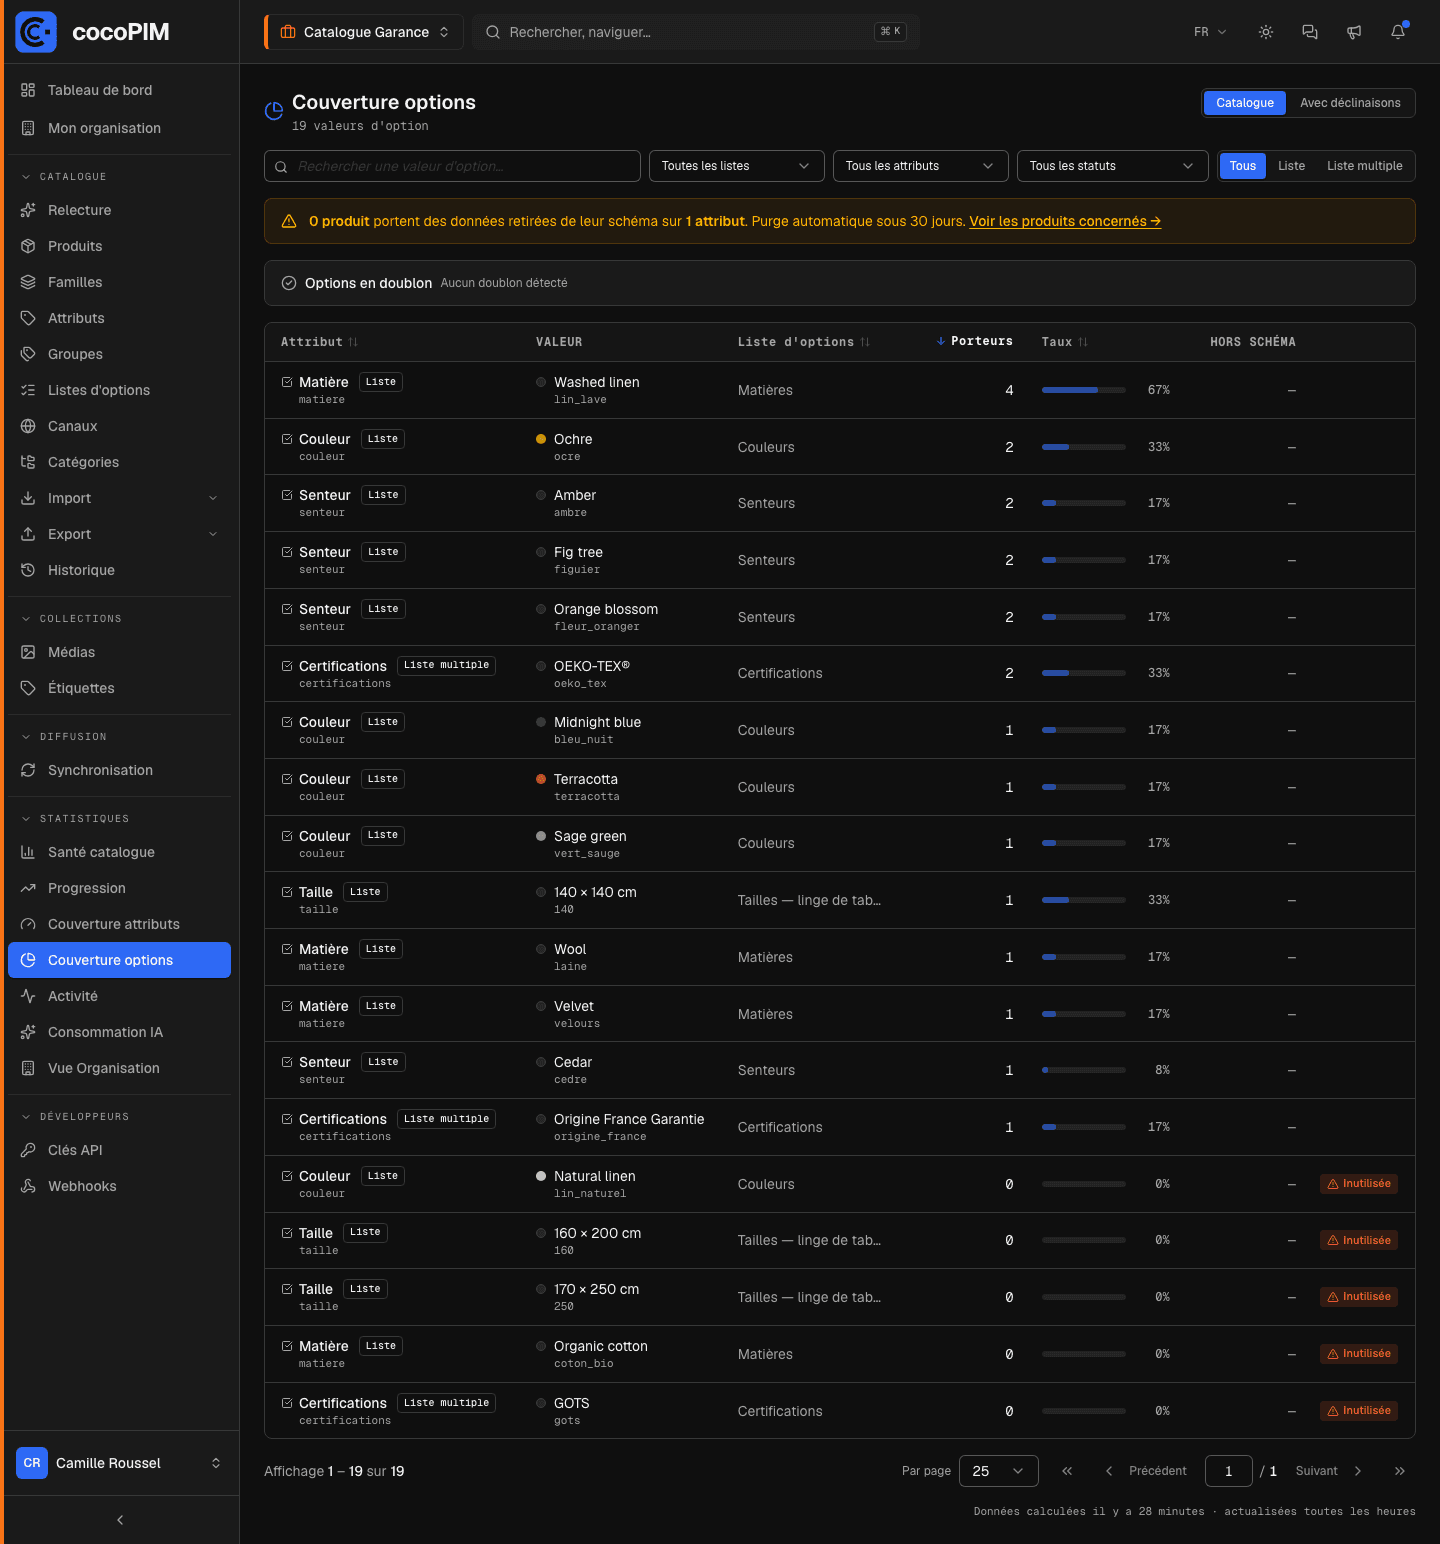Screen dimensions: 1440x1544
Task: Open the Par page dropdown
Action: point(998,1471)
